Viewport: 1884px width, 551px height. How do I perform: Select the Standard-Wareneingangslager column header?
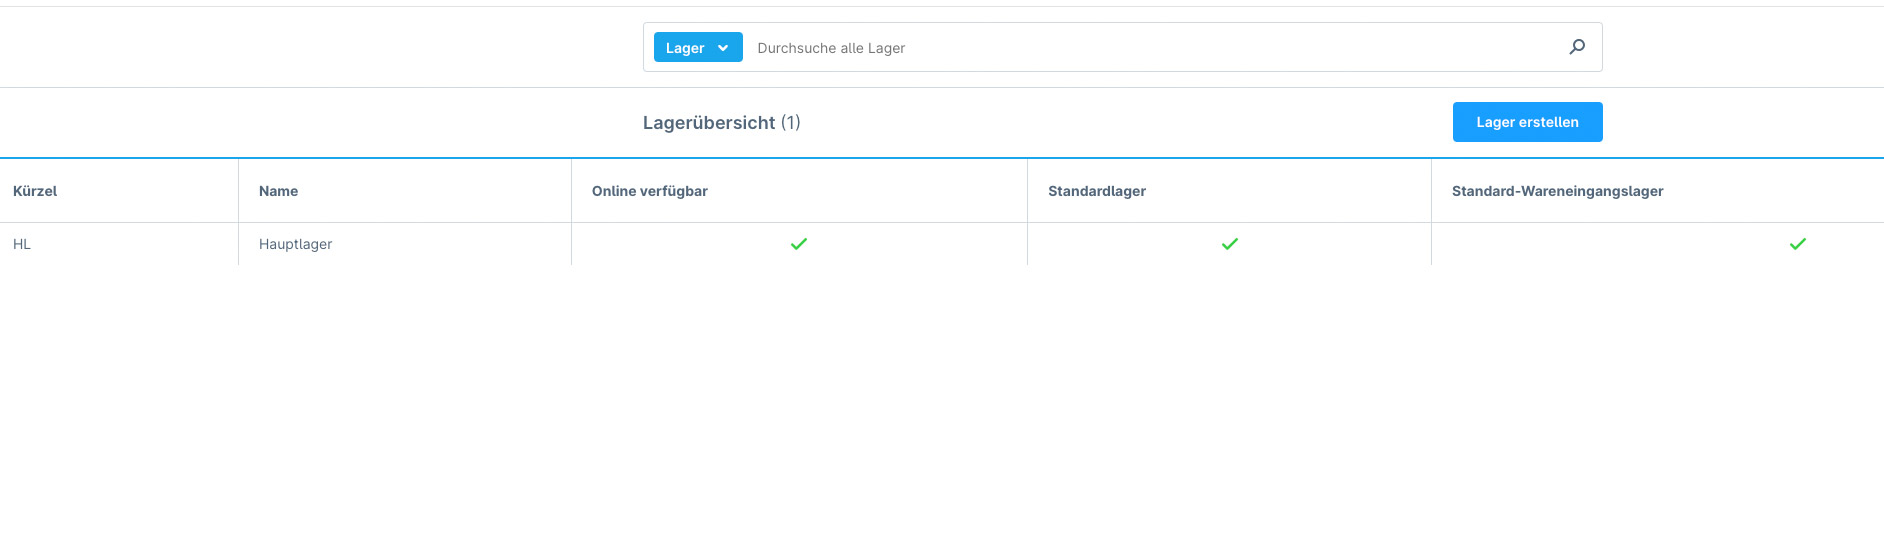[1557, 191]
